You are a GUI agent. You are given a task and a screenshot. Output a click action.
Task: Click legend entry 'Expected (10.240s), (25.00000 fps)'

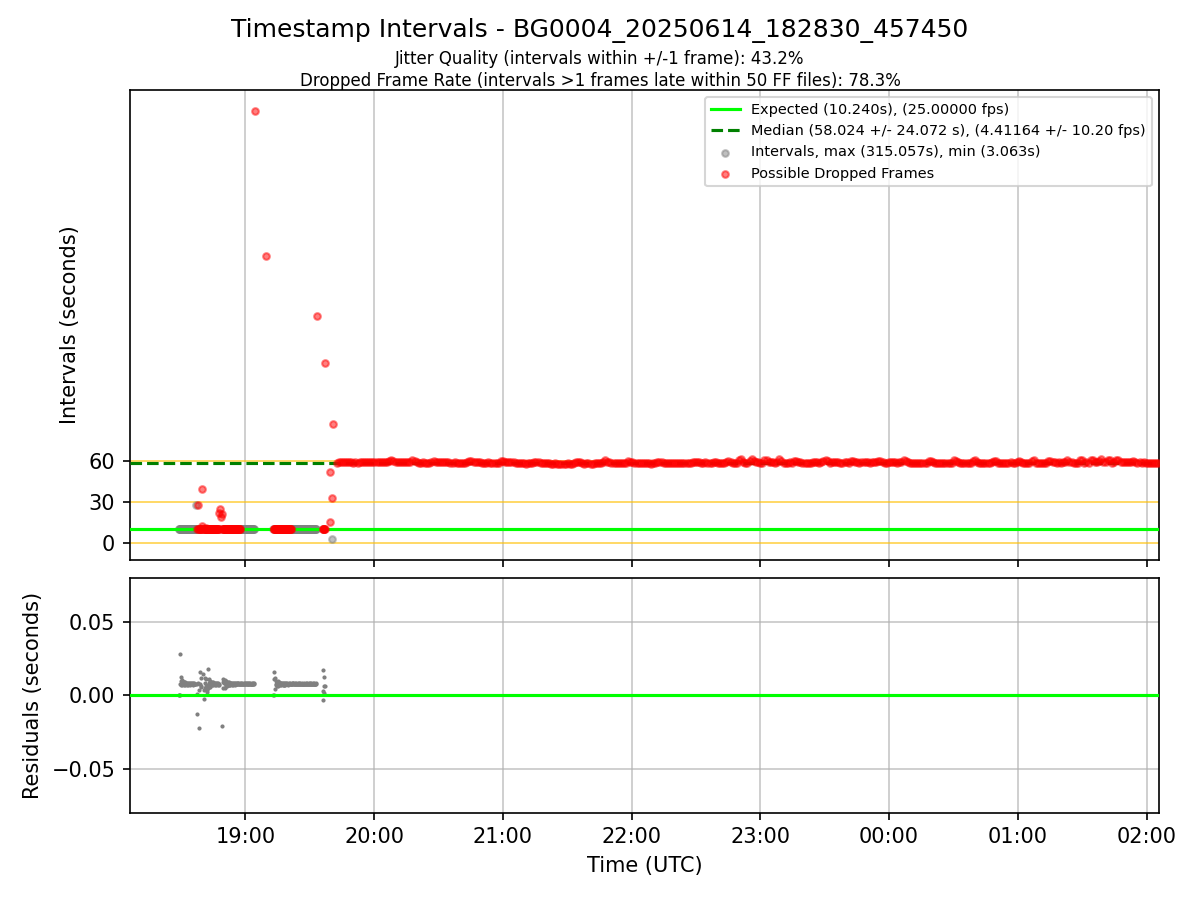[x=880, y=109]
